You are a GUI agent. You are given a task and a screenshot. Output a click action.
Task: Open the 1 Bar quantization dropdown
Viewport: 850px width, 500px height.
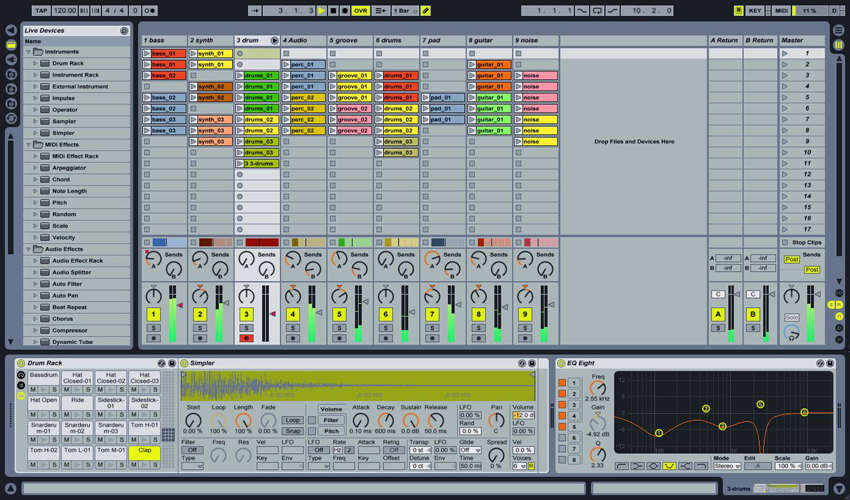point(404,11)
